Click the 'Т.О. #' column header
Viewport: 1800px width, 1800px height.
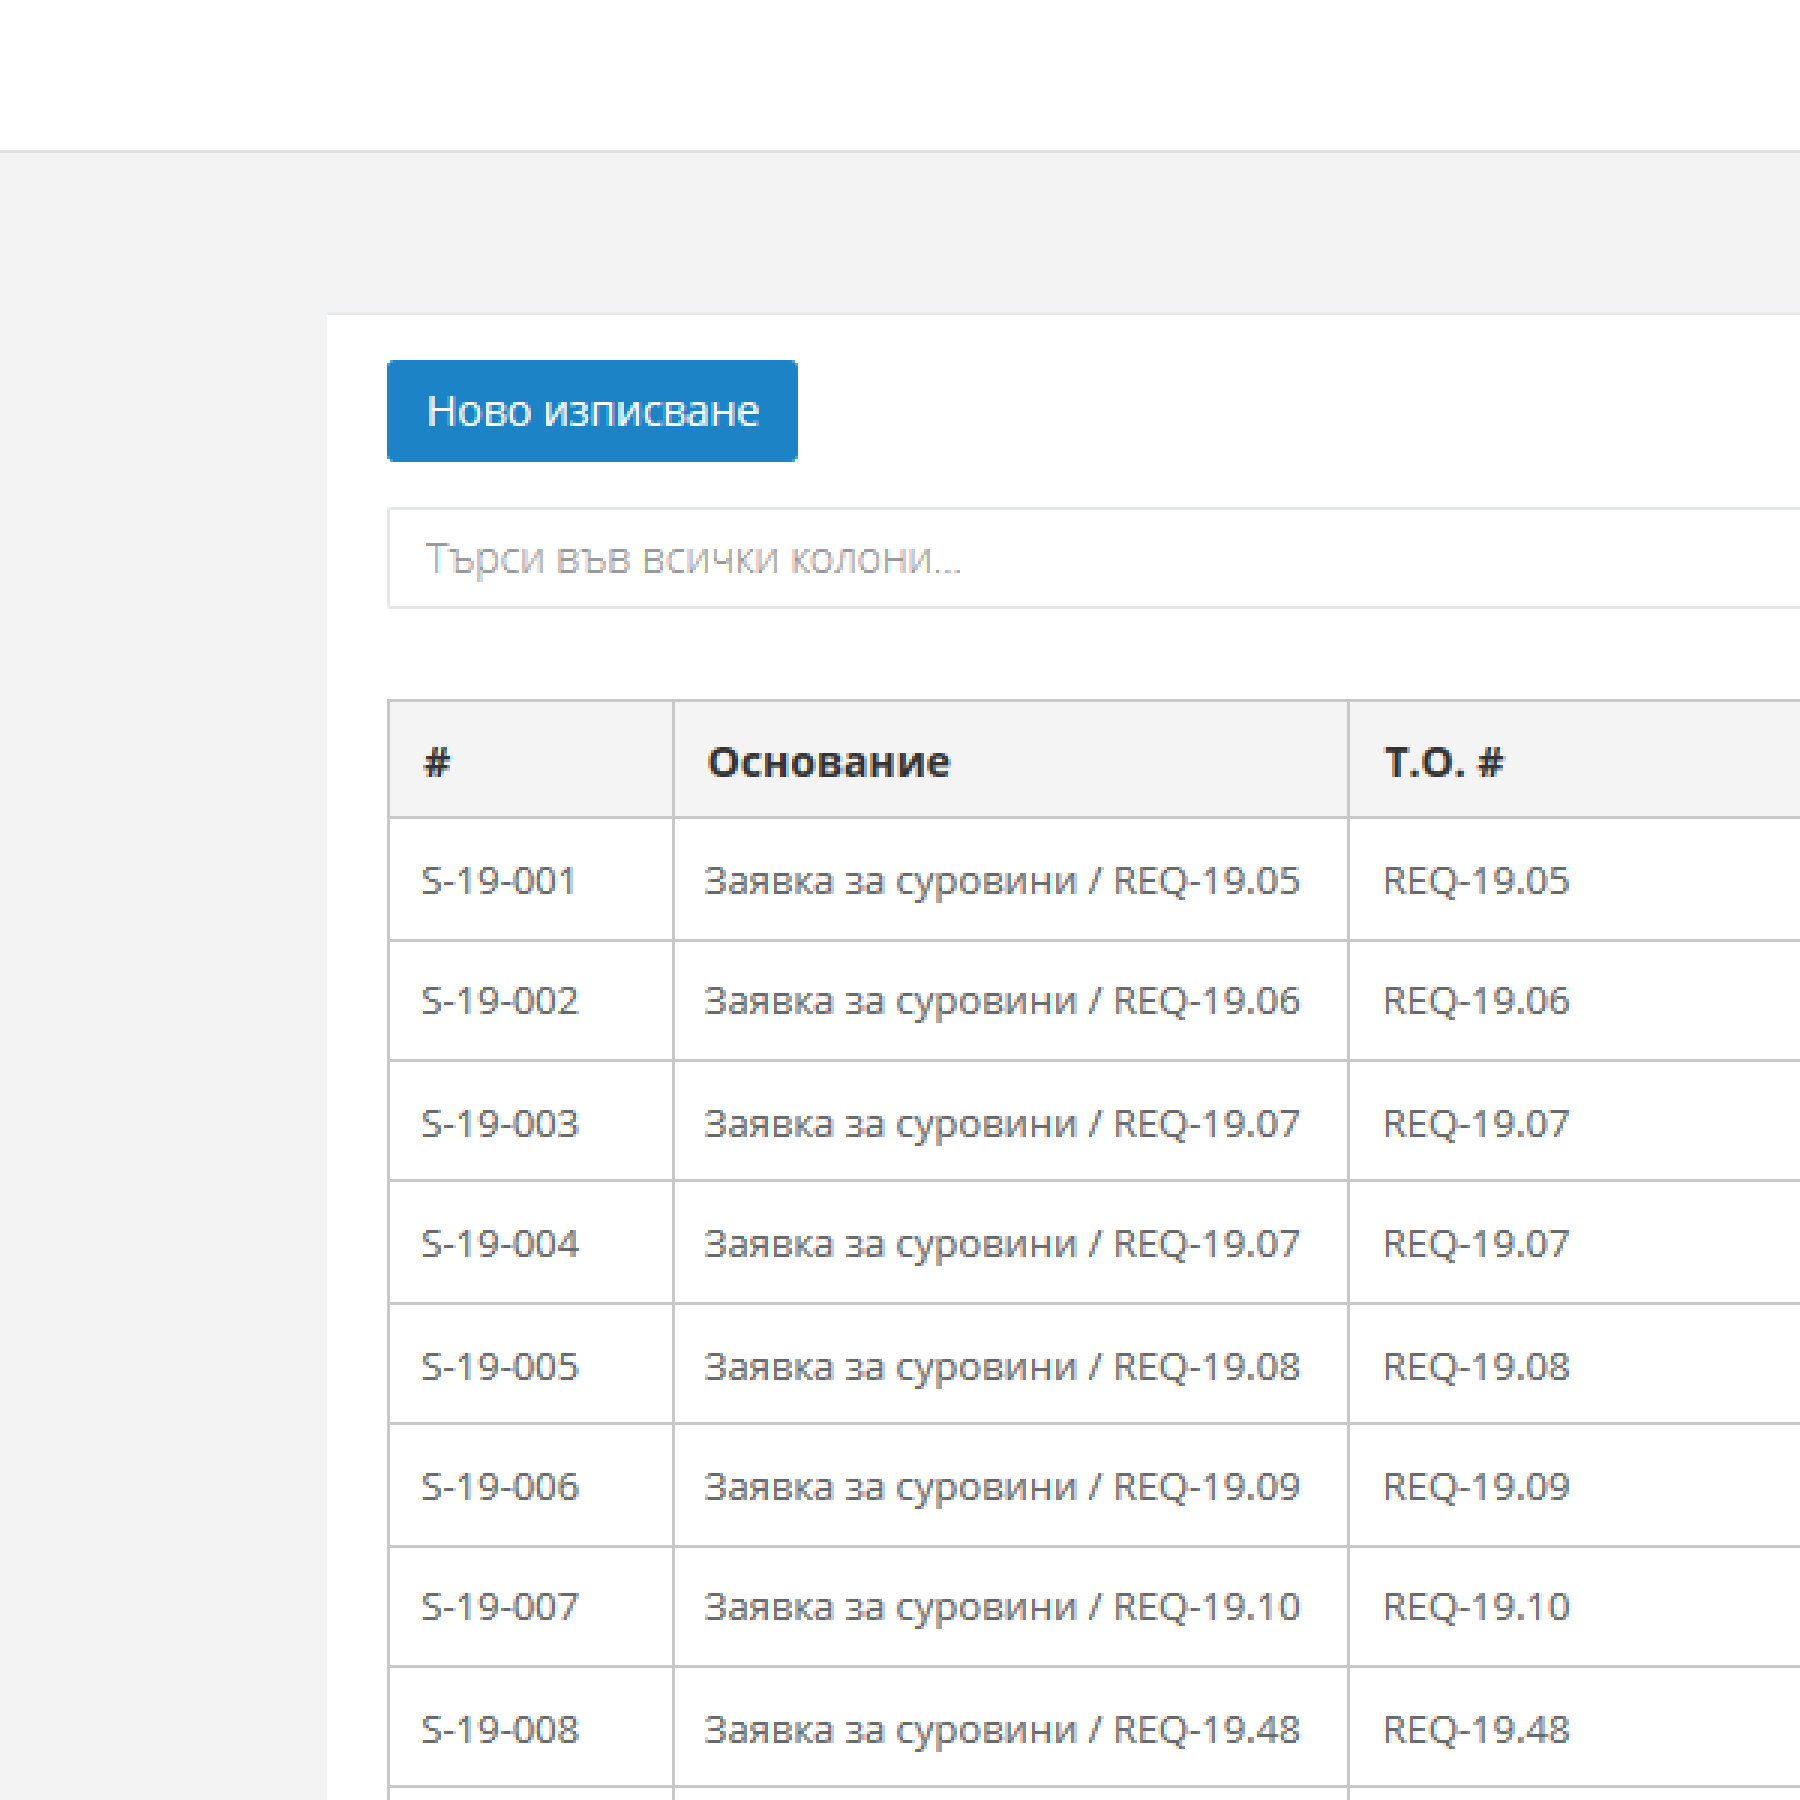[x=1574, y=760]
